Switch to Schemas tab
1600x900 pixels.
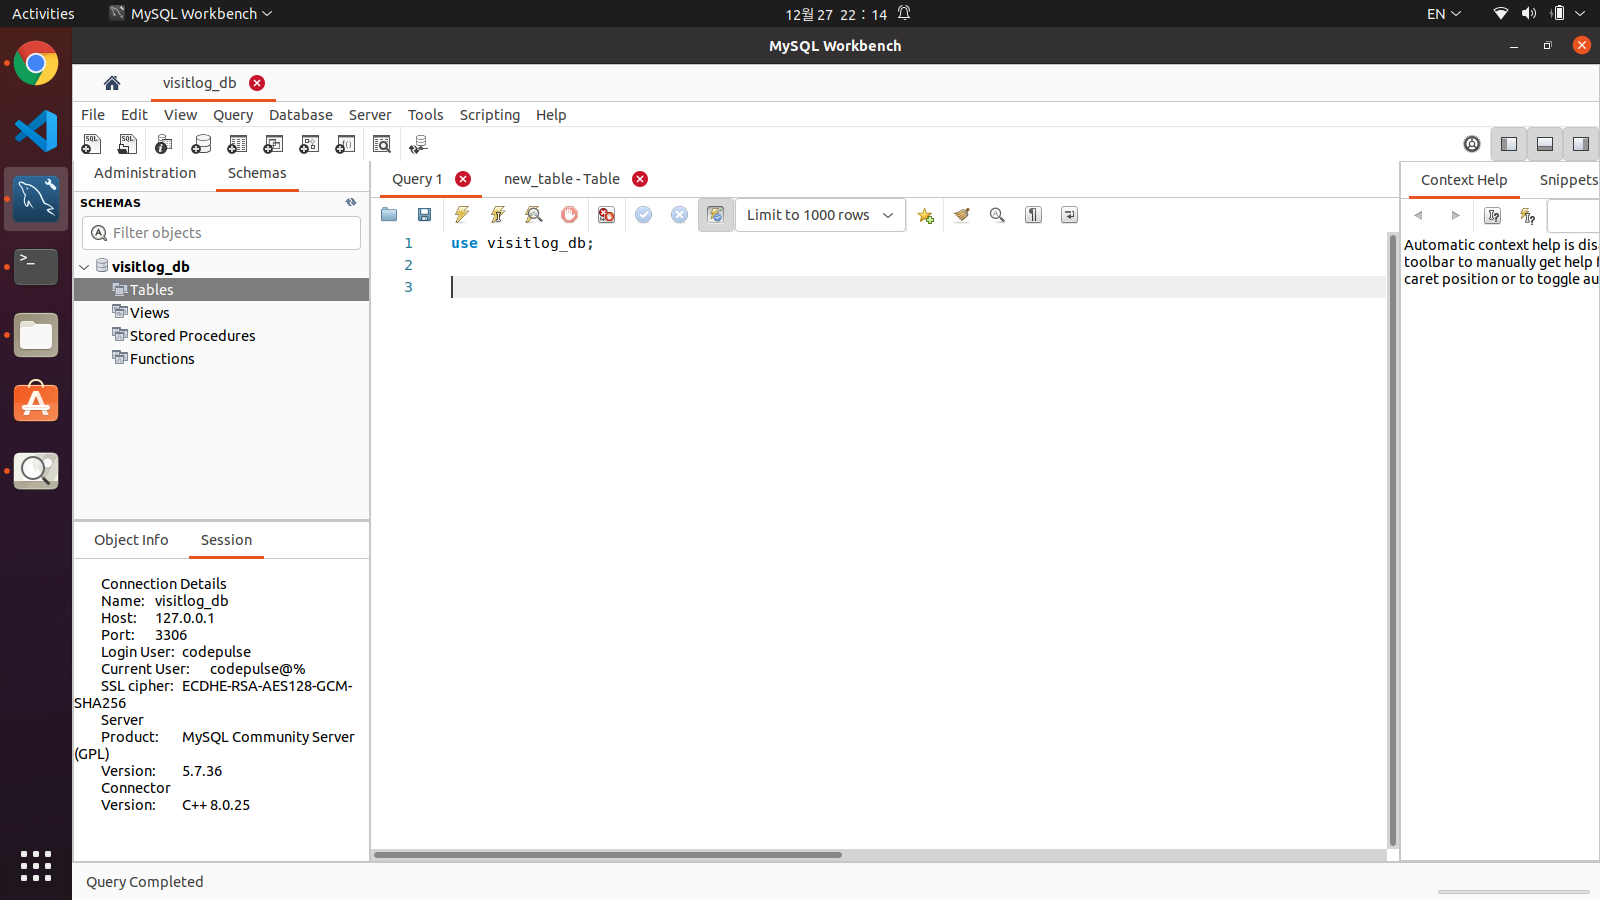pos(257,173)
